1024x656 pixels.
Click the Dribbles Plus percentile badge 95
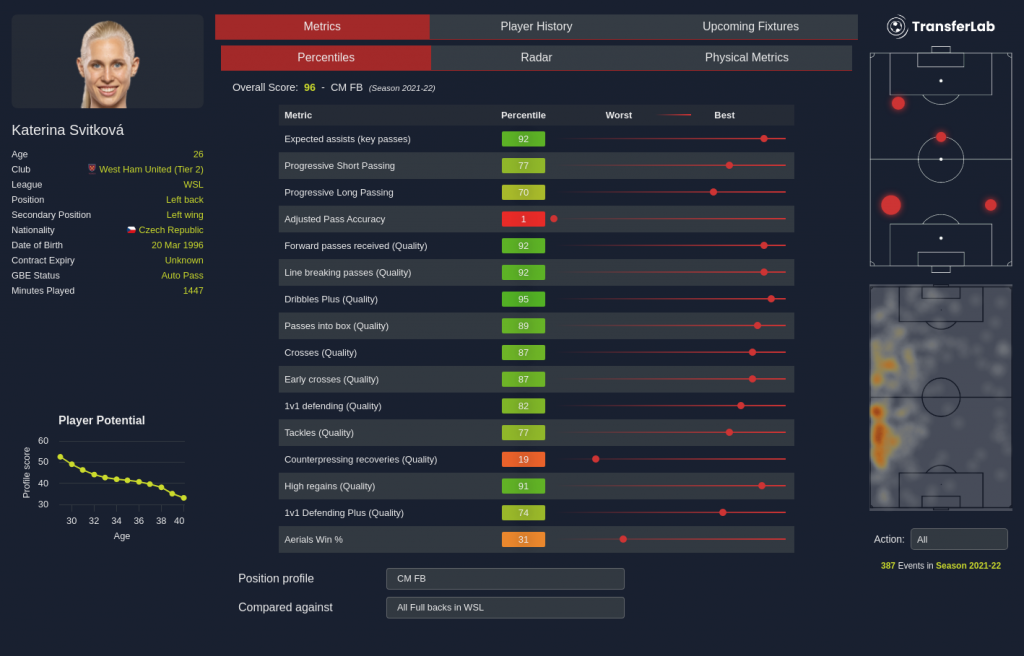[523, 299]
